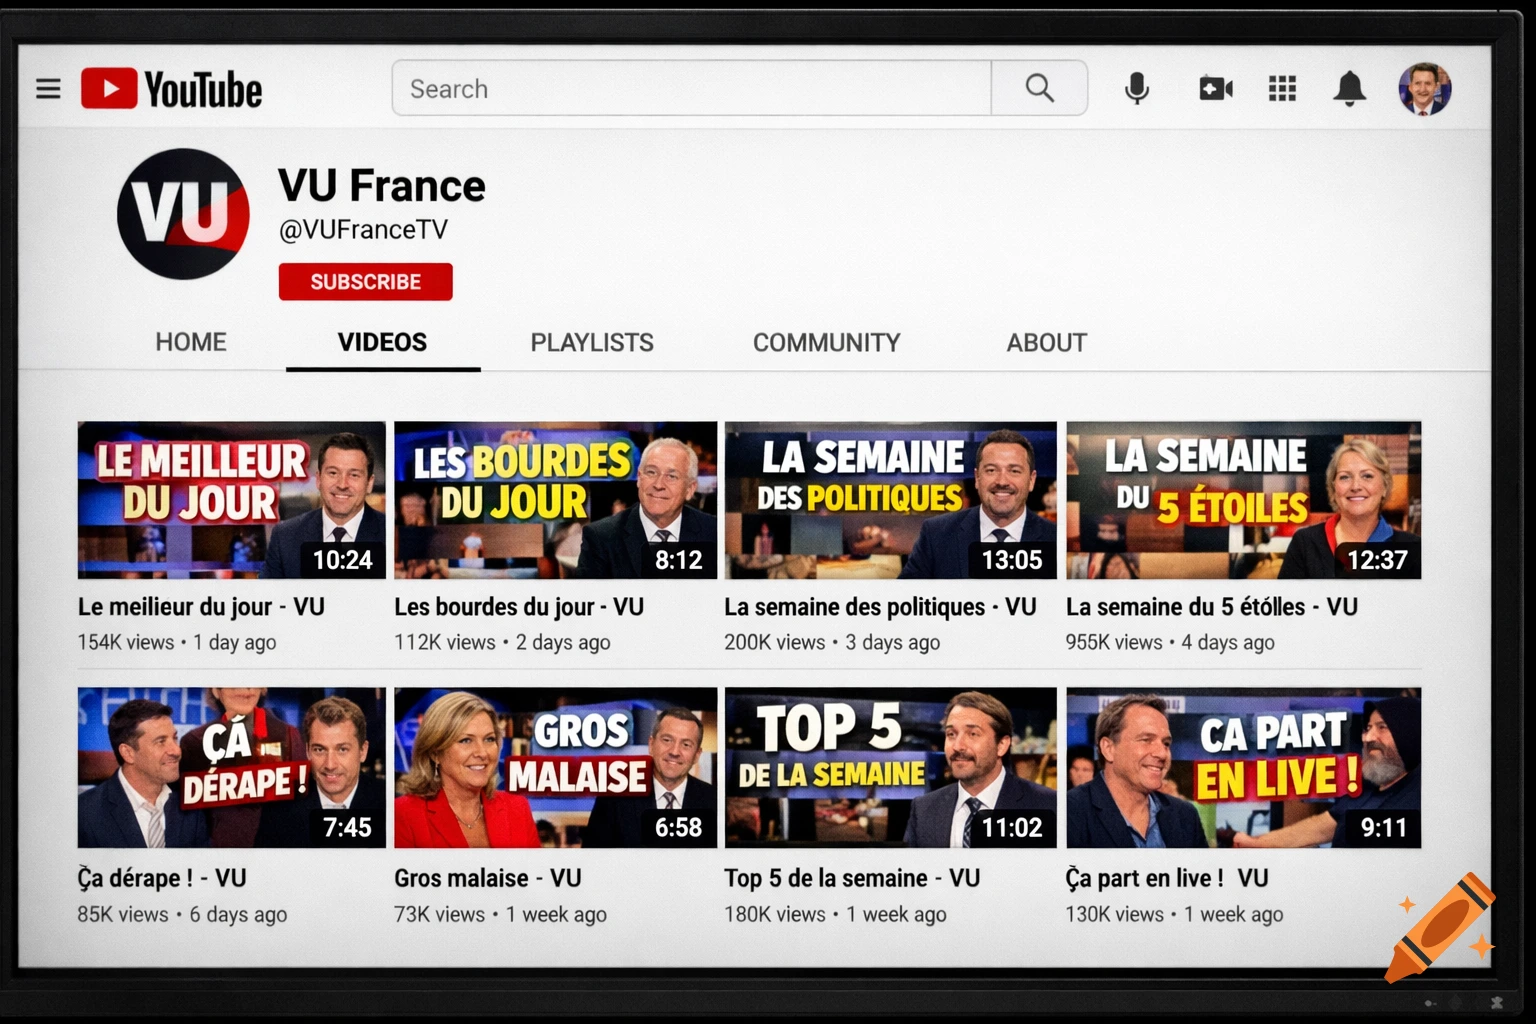Open the hamburger guide menu
The height and width of the screenshot is (1024, 1536).
click(x=48, y=89)
